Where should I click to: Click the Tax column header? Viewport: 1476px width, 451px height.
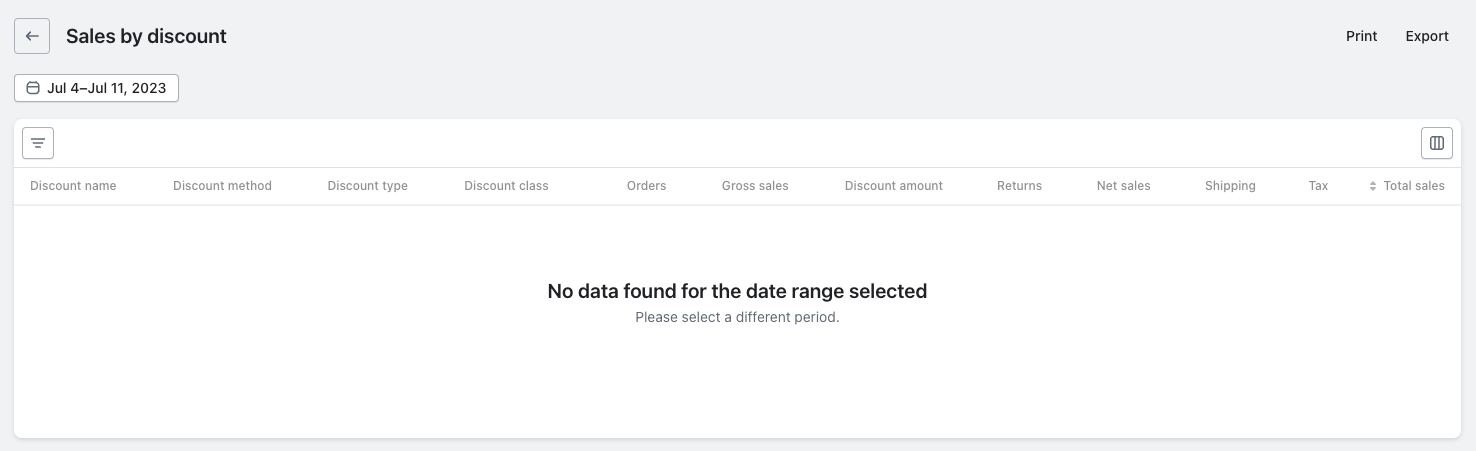[x=1318, y=186]
